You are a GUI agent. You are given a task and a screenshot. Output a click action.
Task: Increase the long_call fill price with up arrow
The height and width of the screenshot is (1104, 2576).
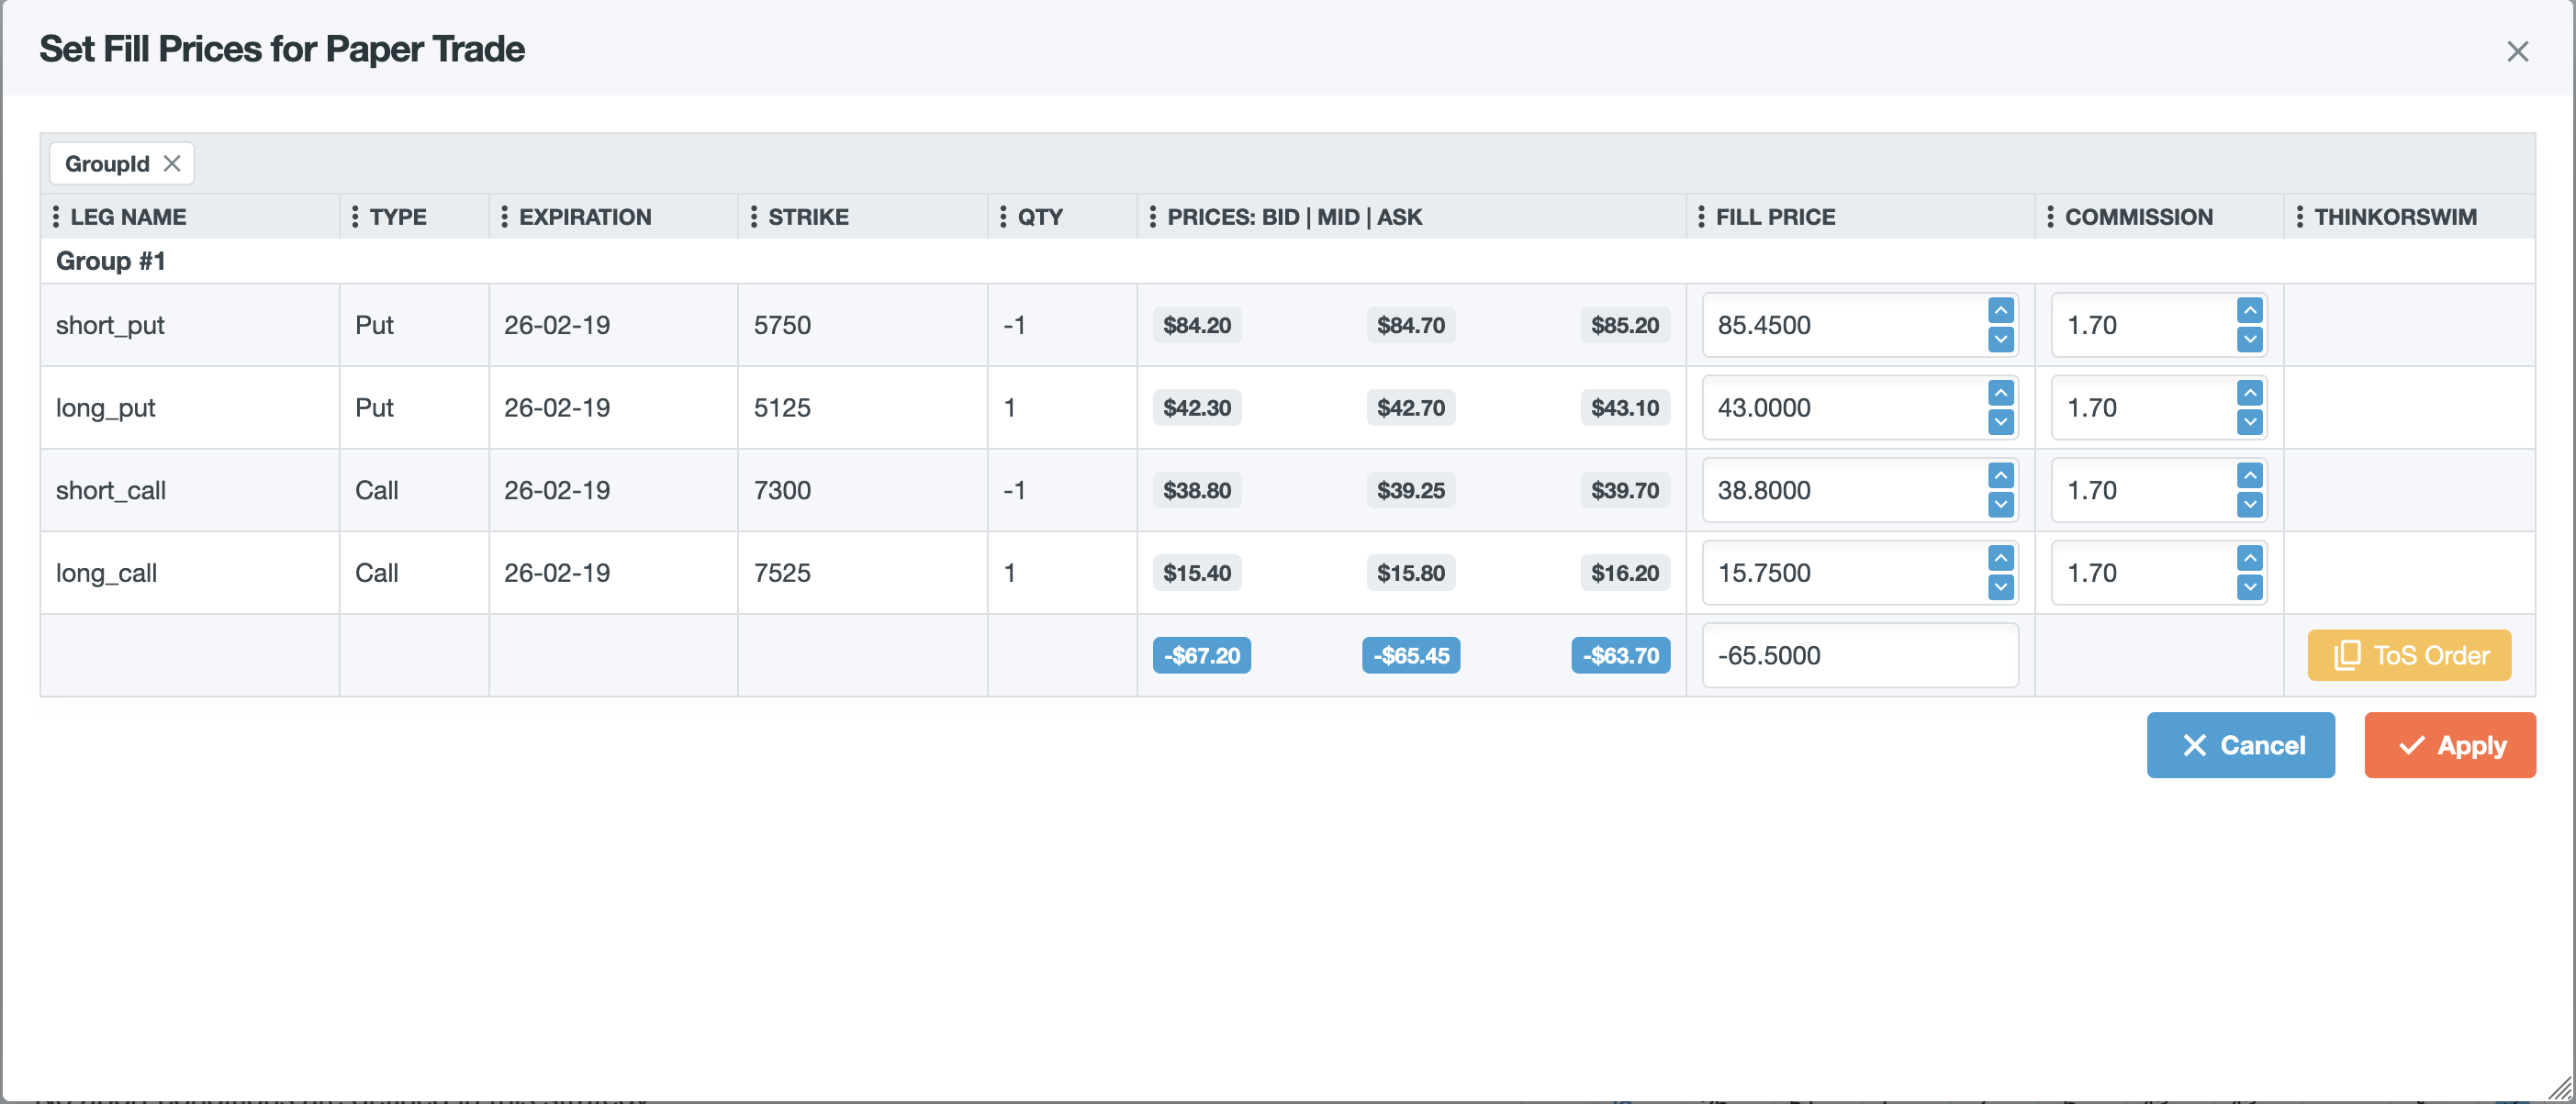coord(2000,558)
